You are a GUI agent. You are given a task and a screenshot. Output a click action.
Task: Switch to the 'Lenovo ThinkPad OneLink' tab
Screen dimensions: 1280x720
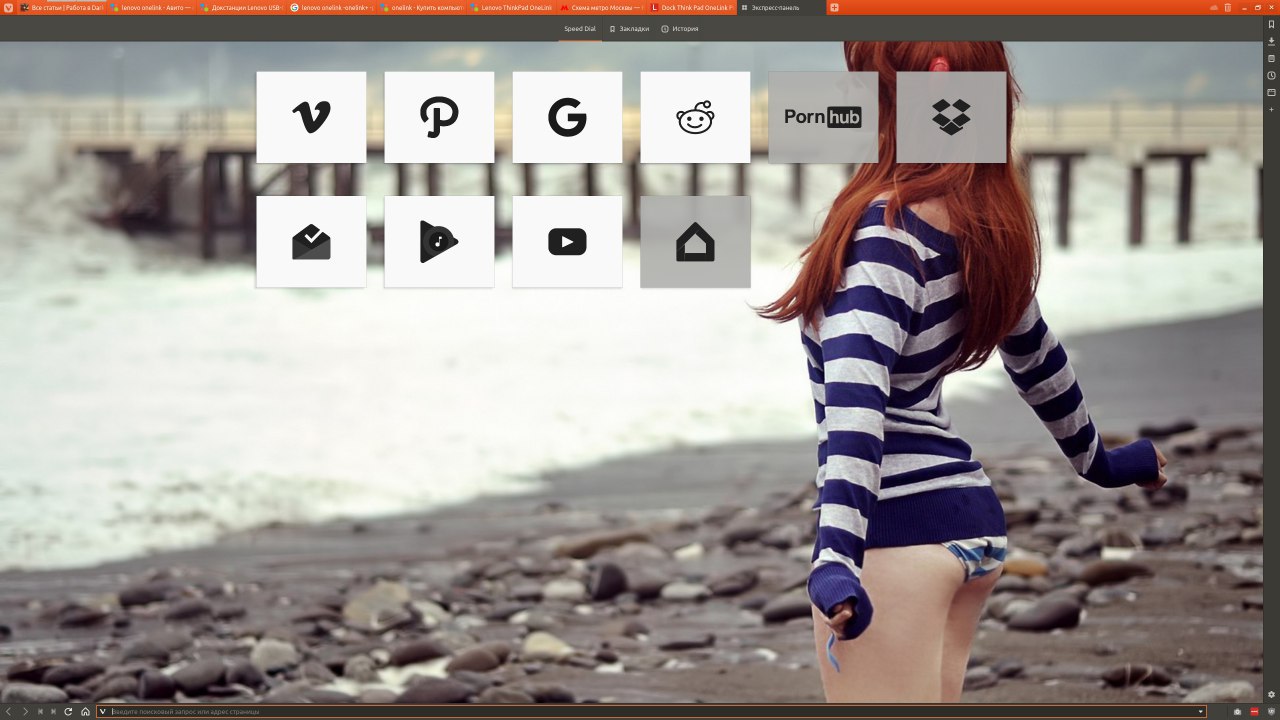[x=512, y=7]
